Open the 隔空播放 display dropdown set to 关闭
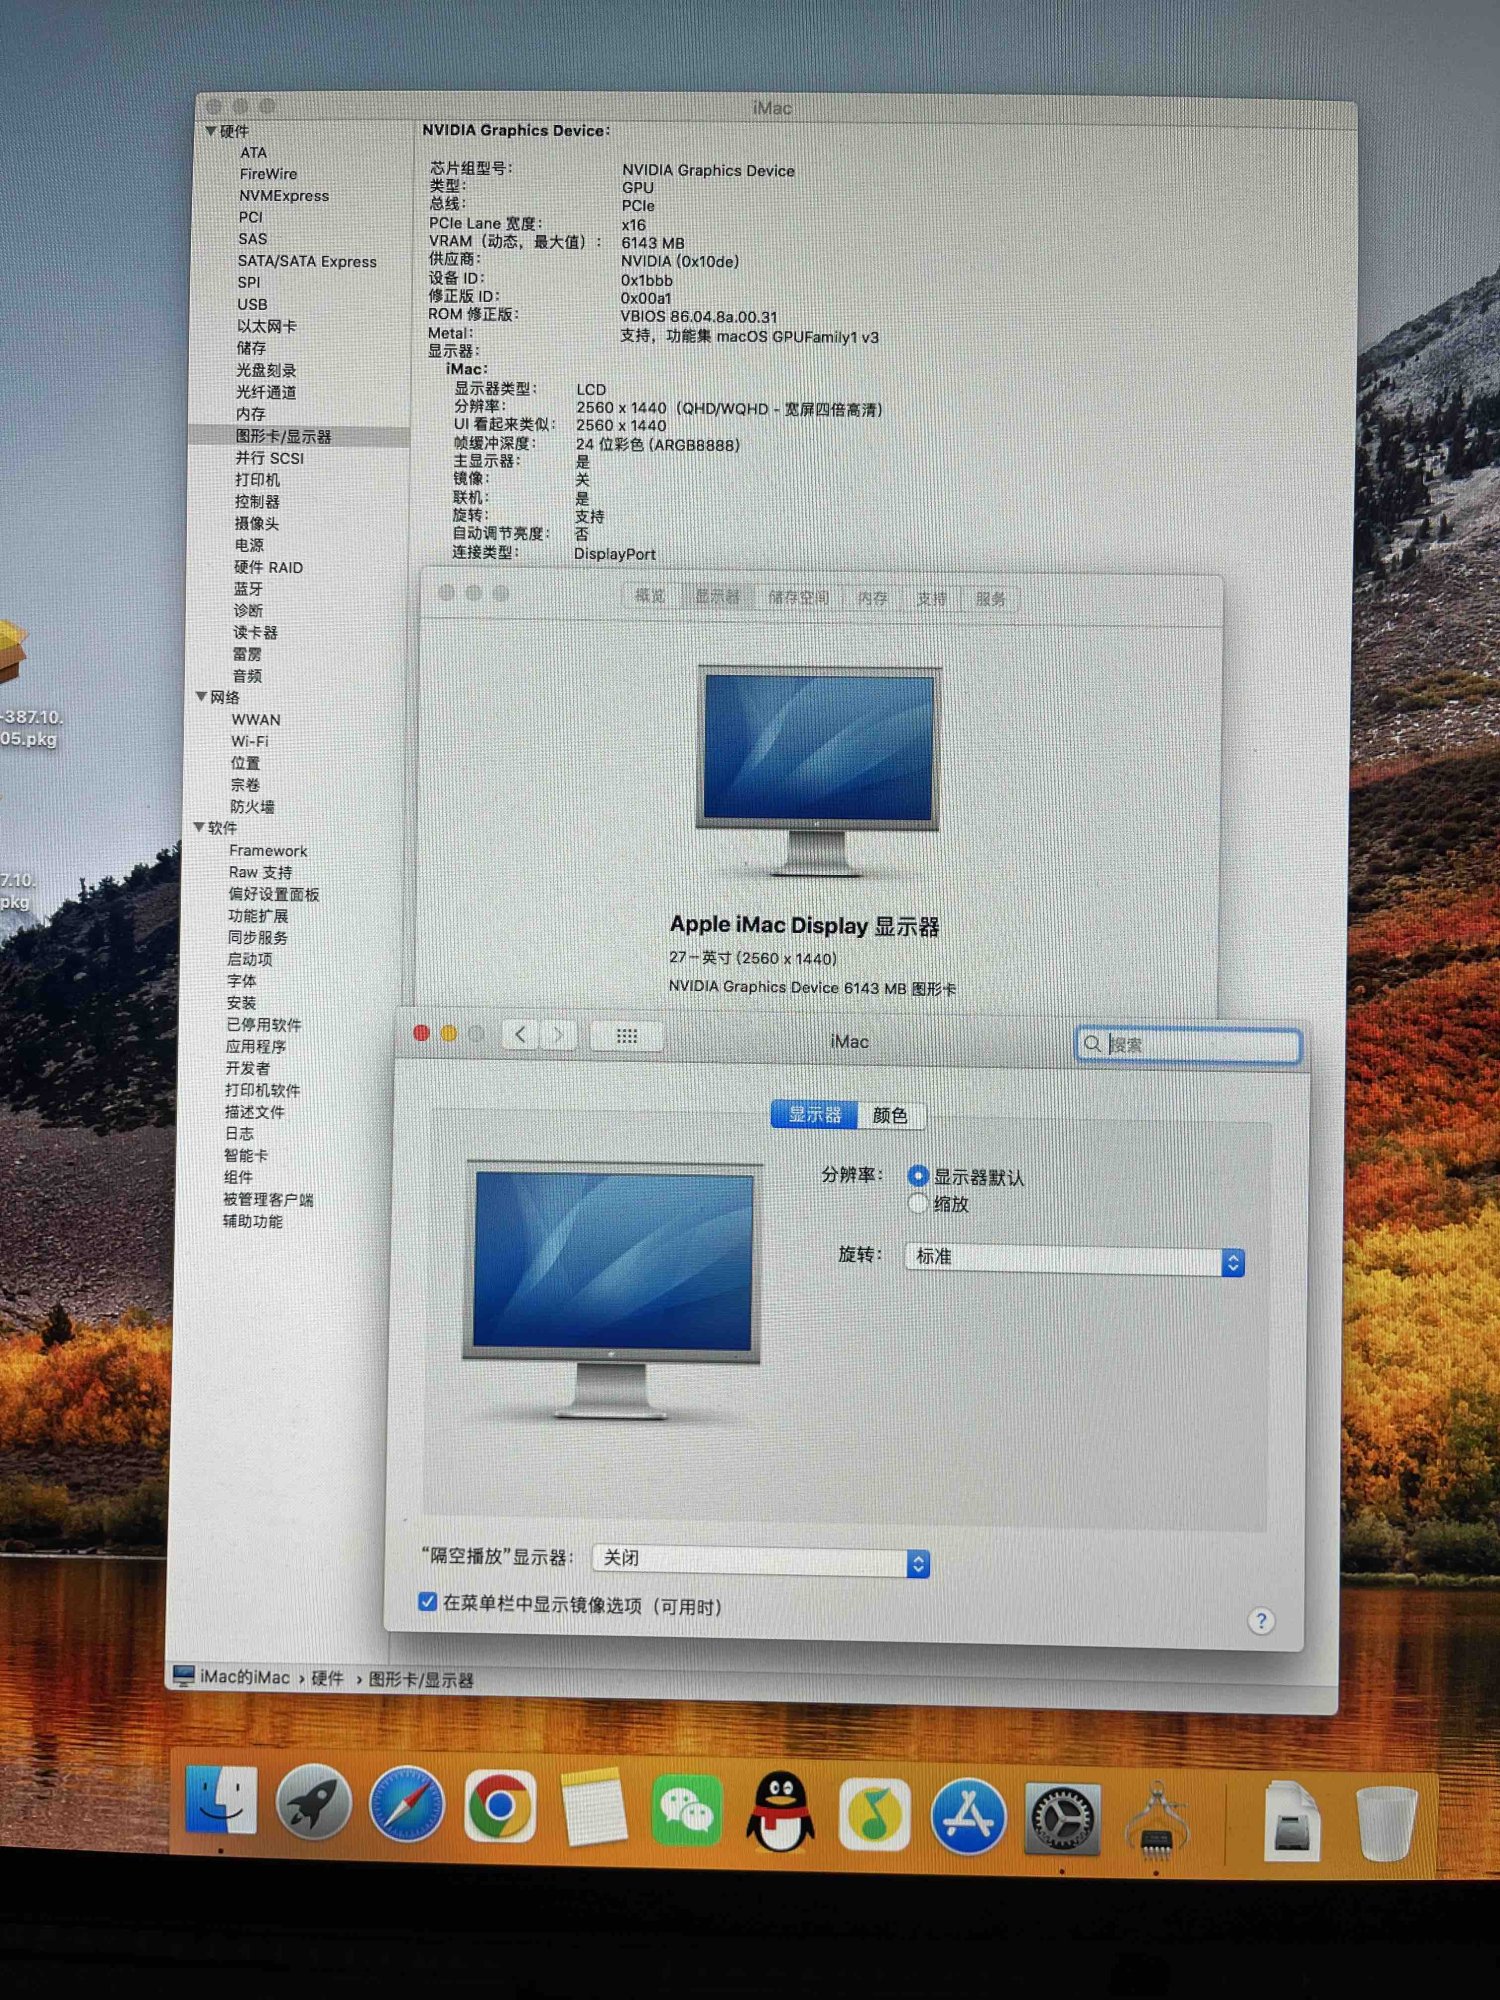Viewport: 1500px width, 2000px height. tap(761, 1560)
